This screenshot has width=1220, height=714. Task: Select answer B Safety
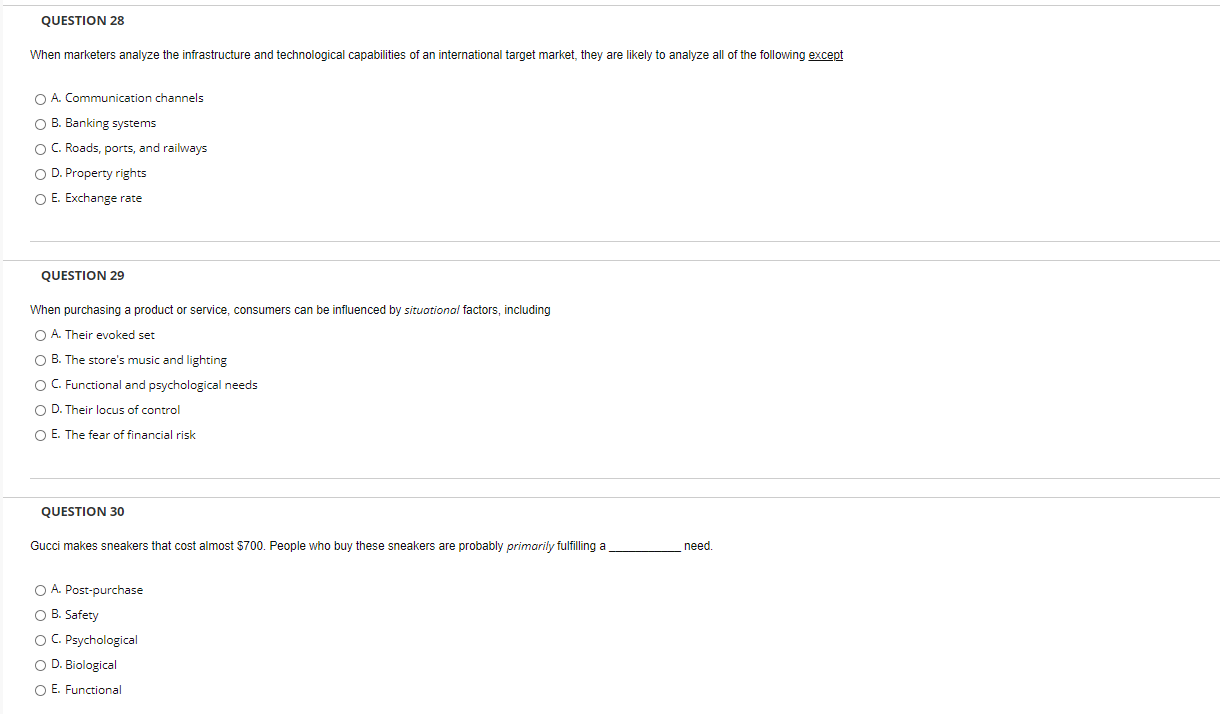coord(40,615)
